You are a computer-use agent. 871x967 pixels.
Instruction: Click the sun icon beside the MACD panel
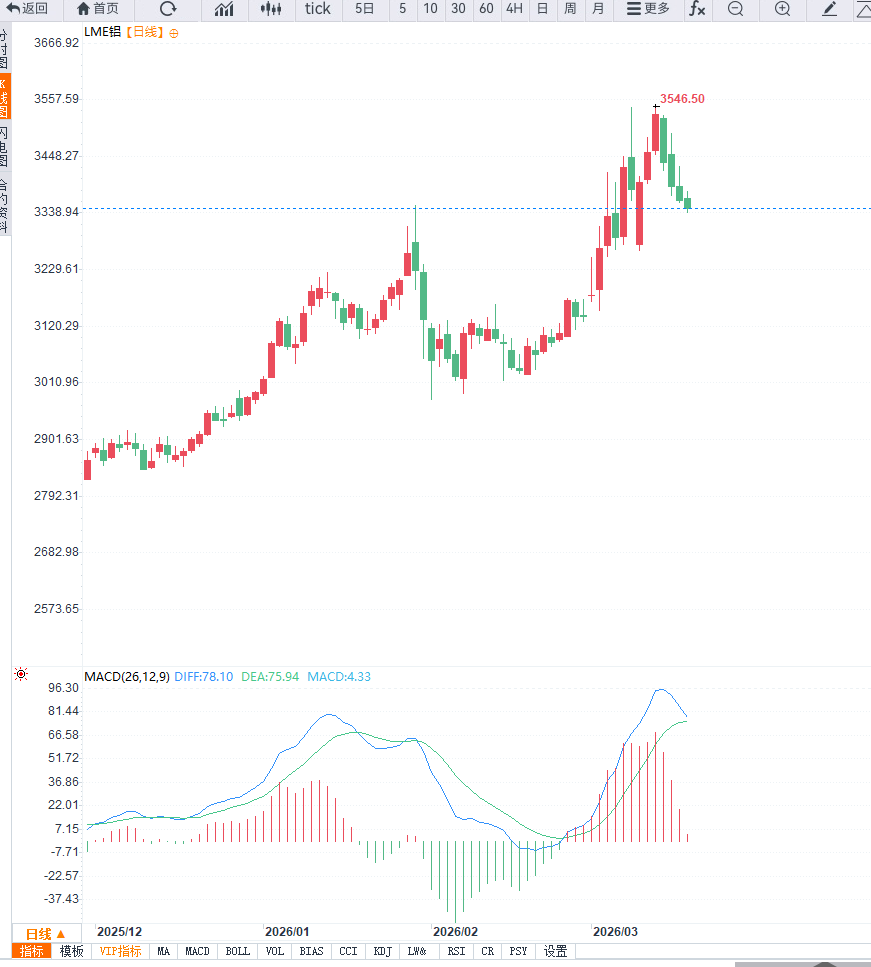21,675
